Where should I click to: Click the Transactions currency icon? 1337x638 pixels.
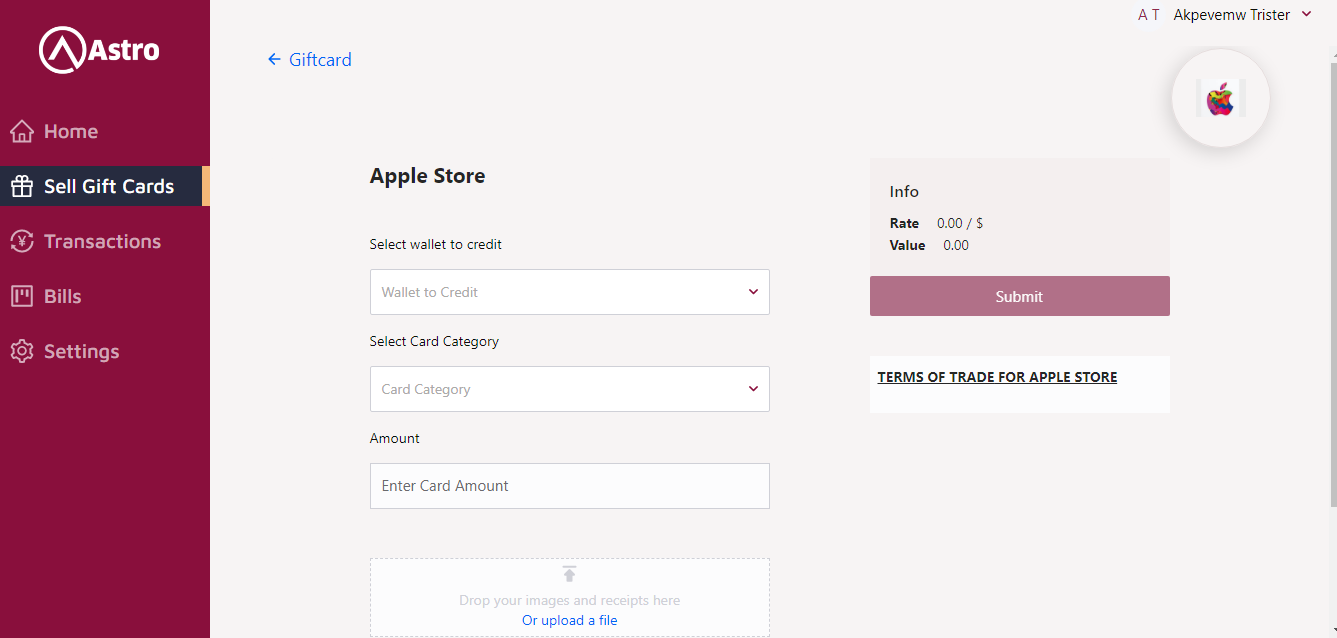pos(22,241)
